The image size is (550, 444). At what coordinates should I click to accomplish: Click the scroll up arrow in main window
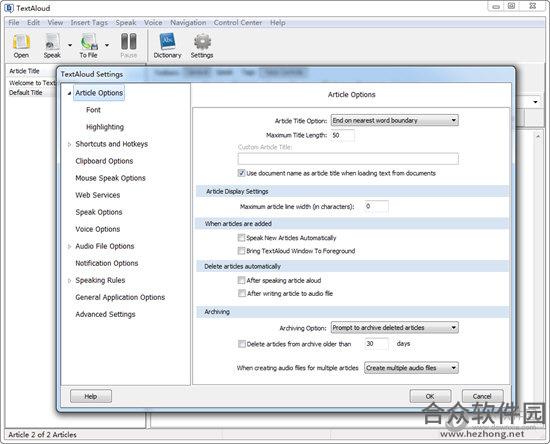[538, 136]
